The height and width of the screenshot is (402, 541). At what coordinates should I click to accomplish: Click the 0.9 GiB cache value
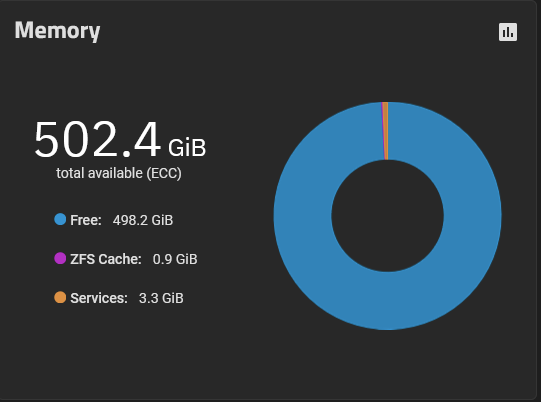(x=175, y=259)
